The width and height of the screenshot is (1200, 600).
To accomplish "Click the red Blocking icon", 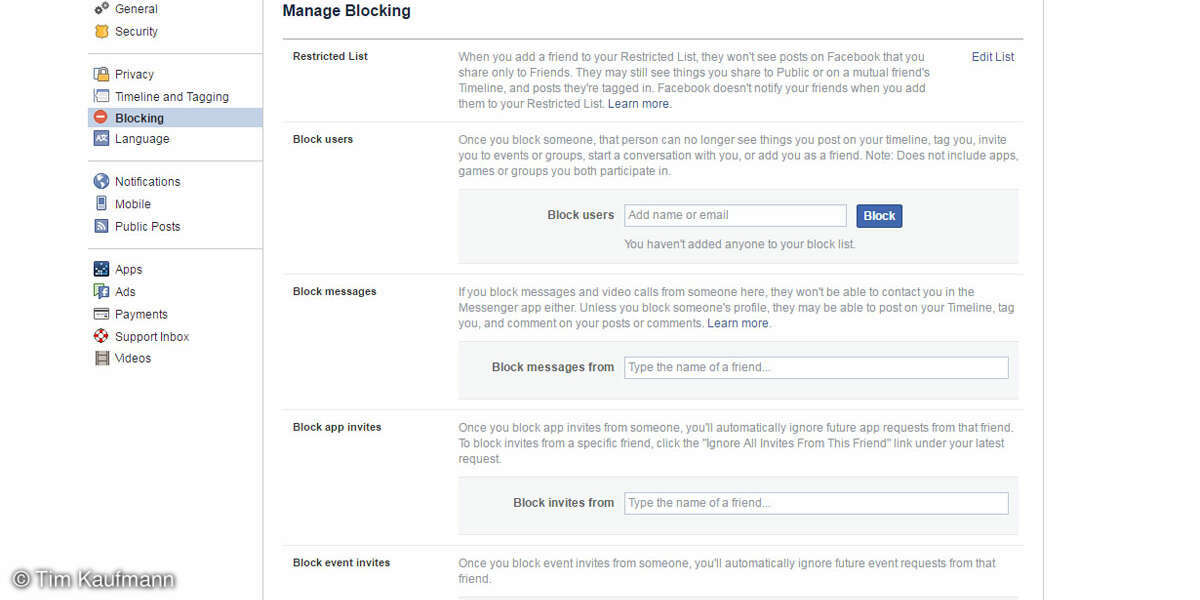I will point(101,118).
